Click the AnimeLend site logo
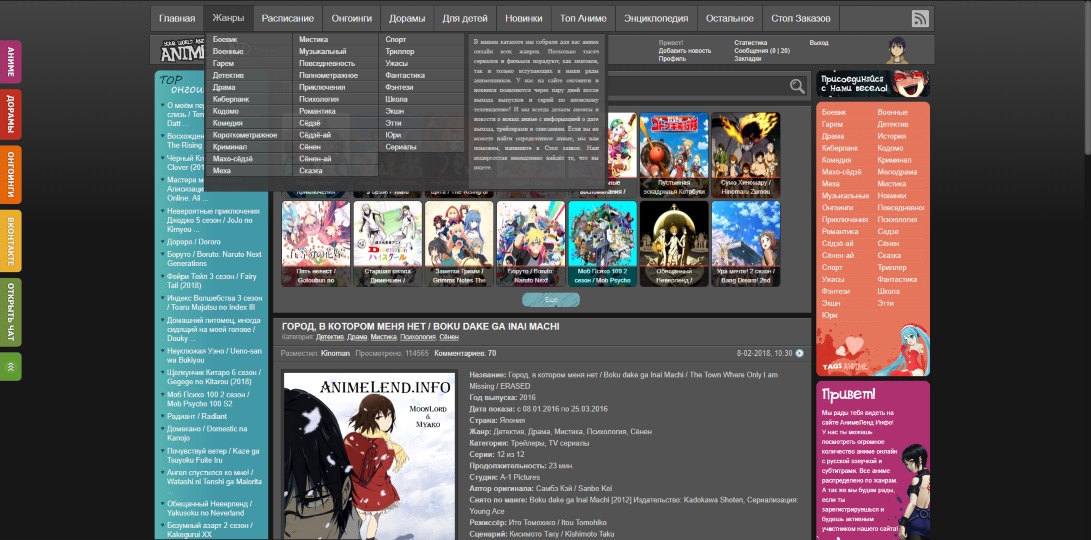The height and width of the screenshot is (540, 1091). 182,50
